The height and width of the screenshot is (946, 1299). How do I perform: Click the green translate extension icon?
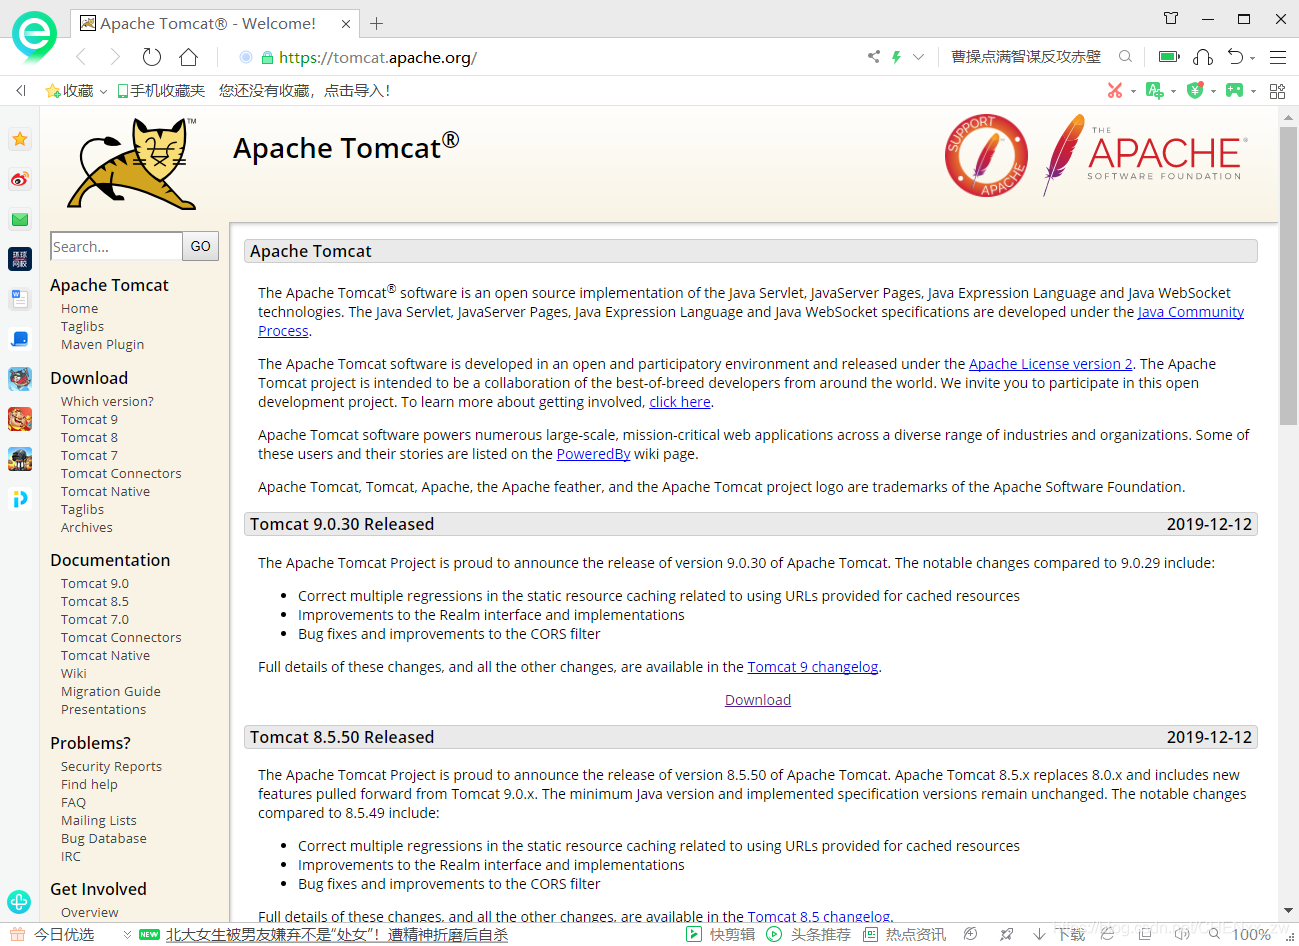point(1155,90)
